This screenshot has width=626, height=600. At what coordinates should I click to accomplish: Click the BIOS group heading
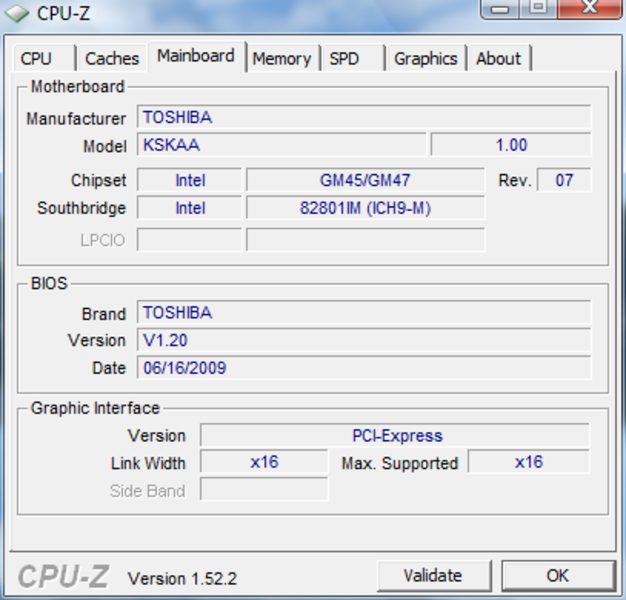tap(49, 283)
